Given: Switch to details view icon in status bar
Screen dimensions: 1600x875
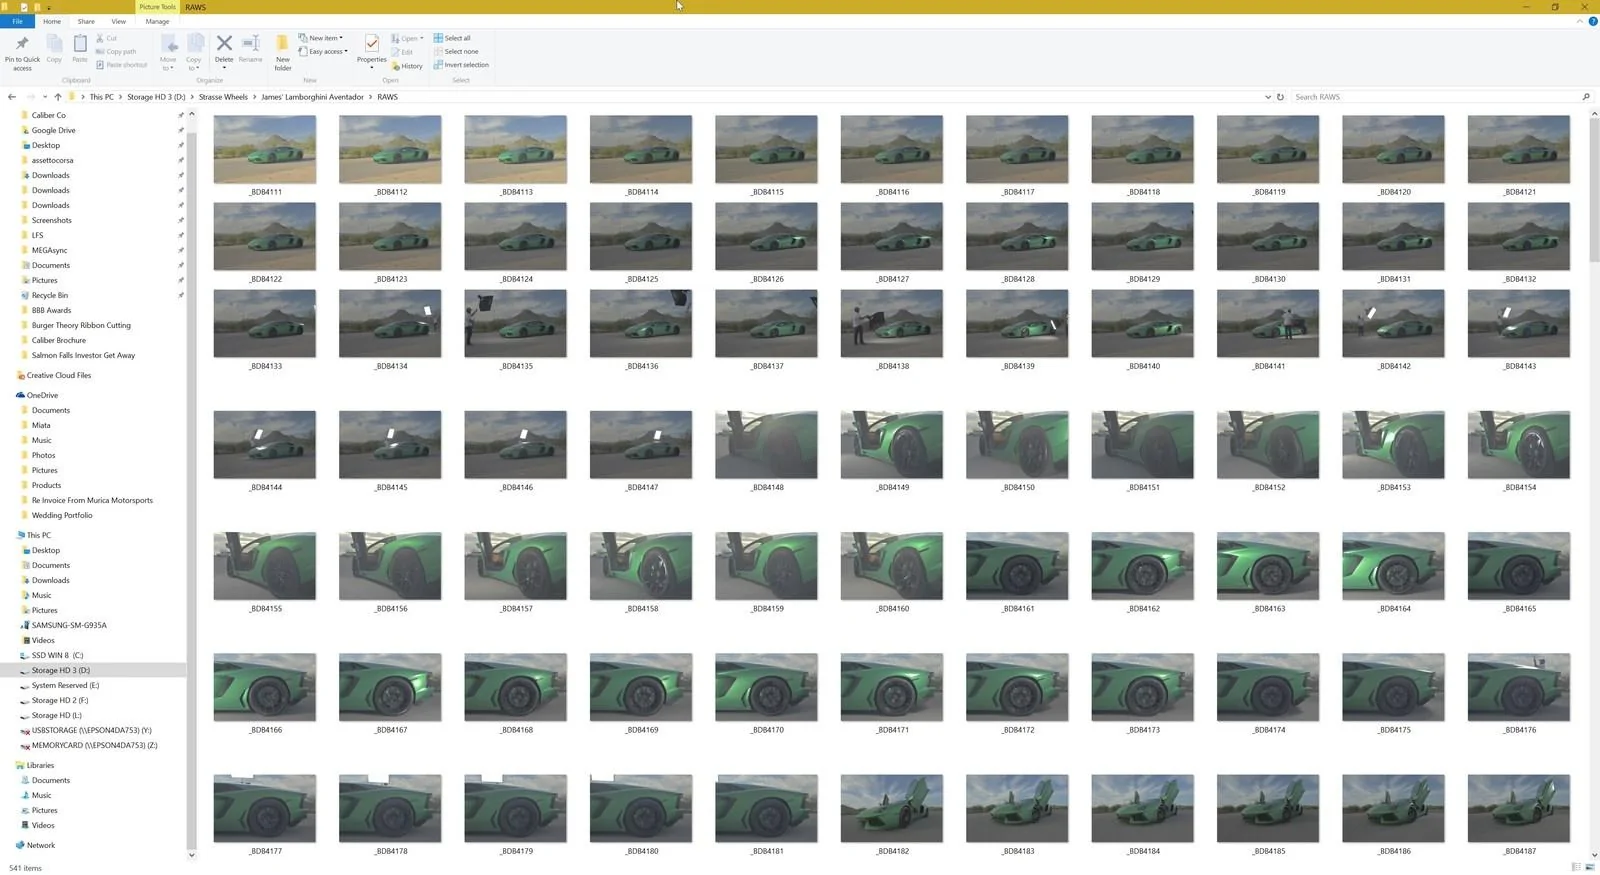Looking at the screenshot, I should tap(1576, 867).
